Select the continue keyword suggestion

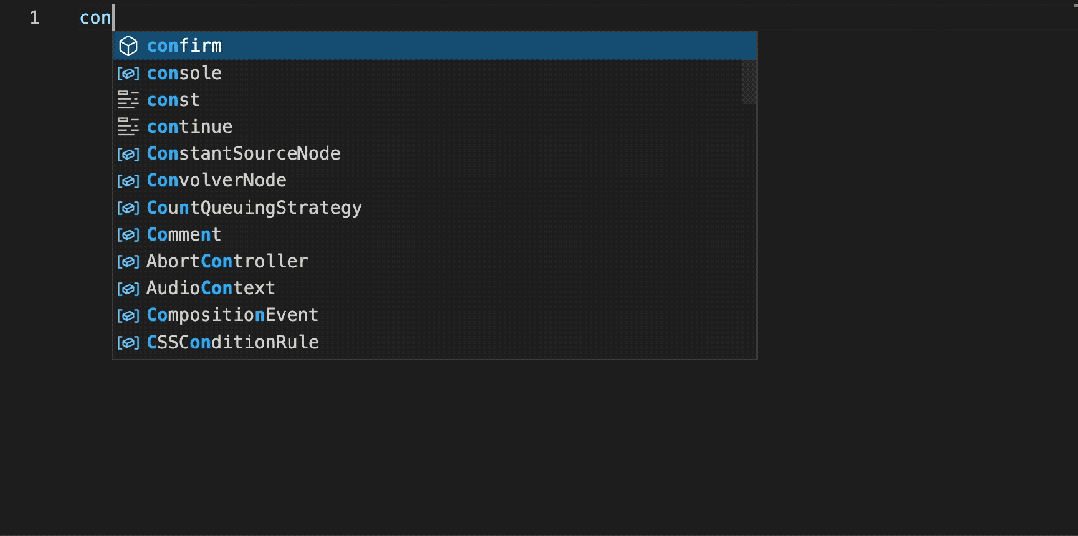pyautogui.click(x=189, y=127)
